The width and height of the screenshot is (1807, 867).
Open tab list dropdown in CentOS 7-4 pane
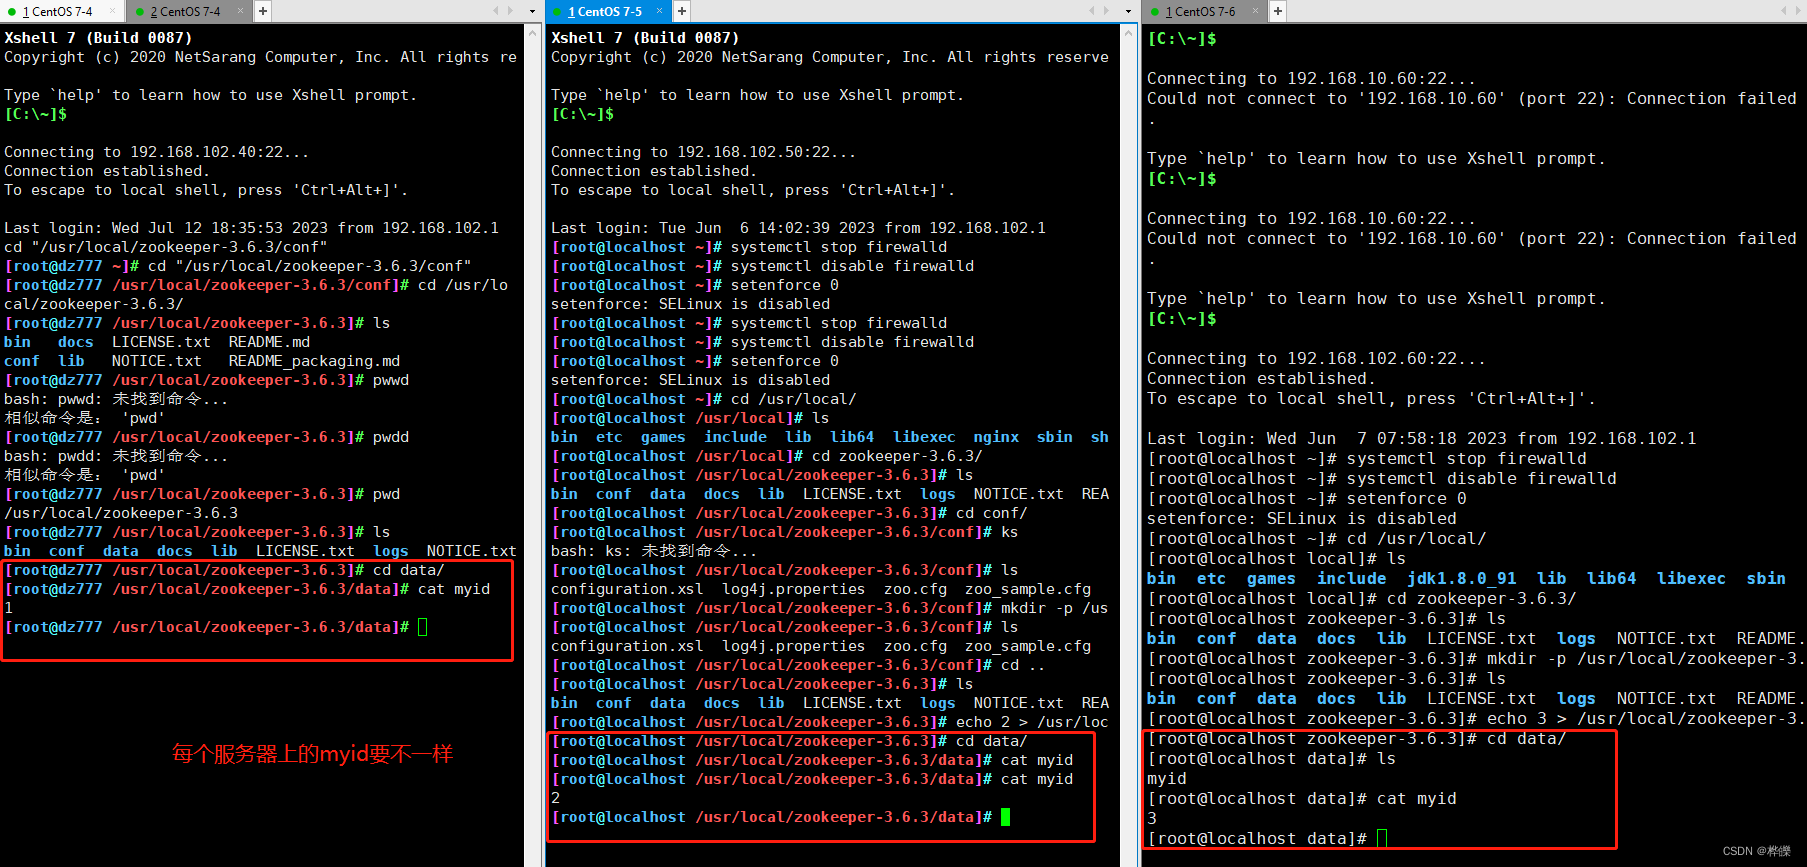pos(532,11)
